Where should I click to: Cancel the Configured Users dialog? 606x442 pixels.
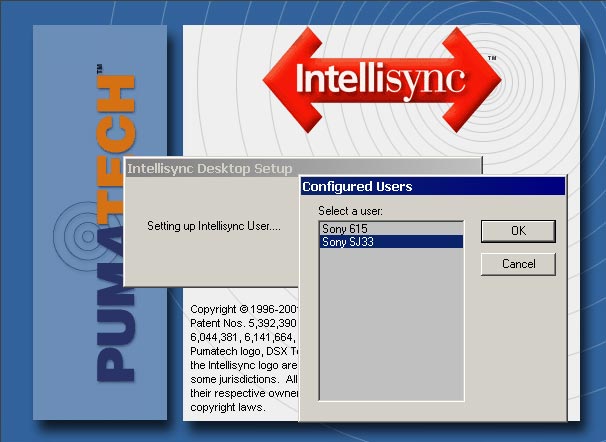518,264
